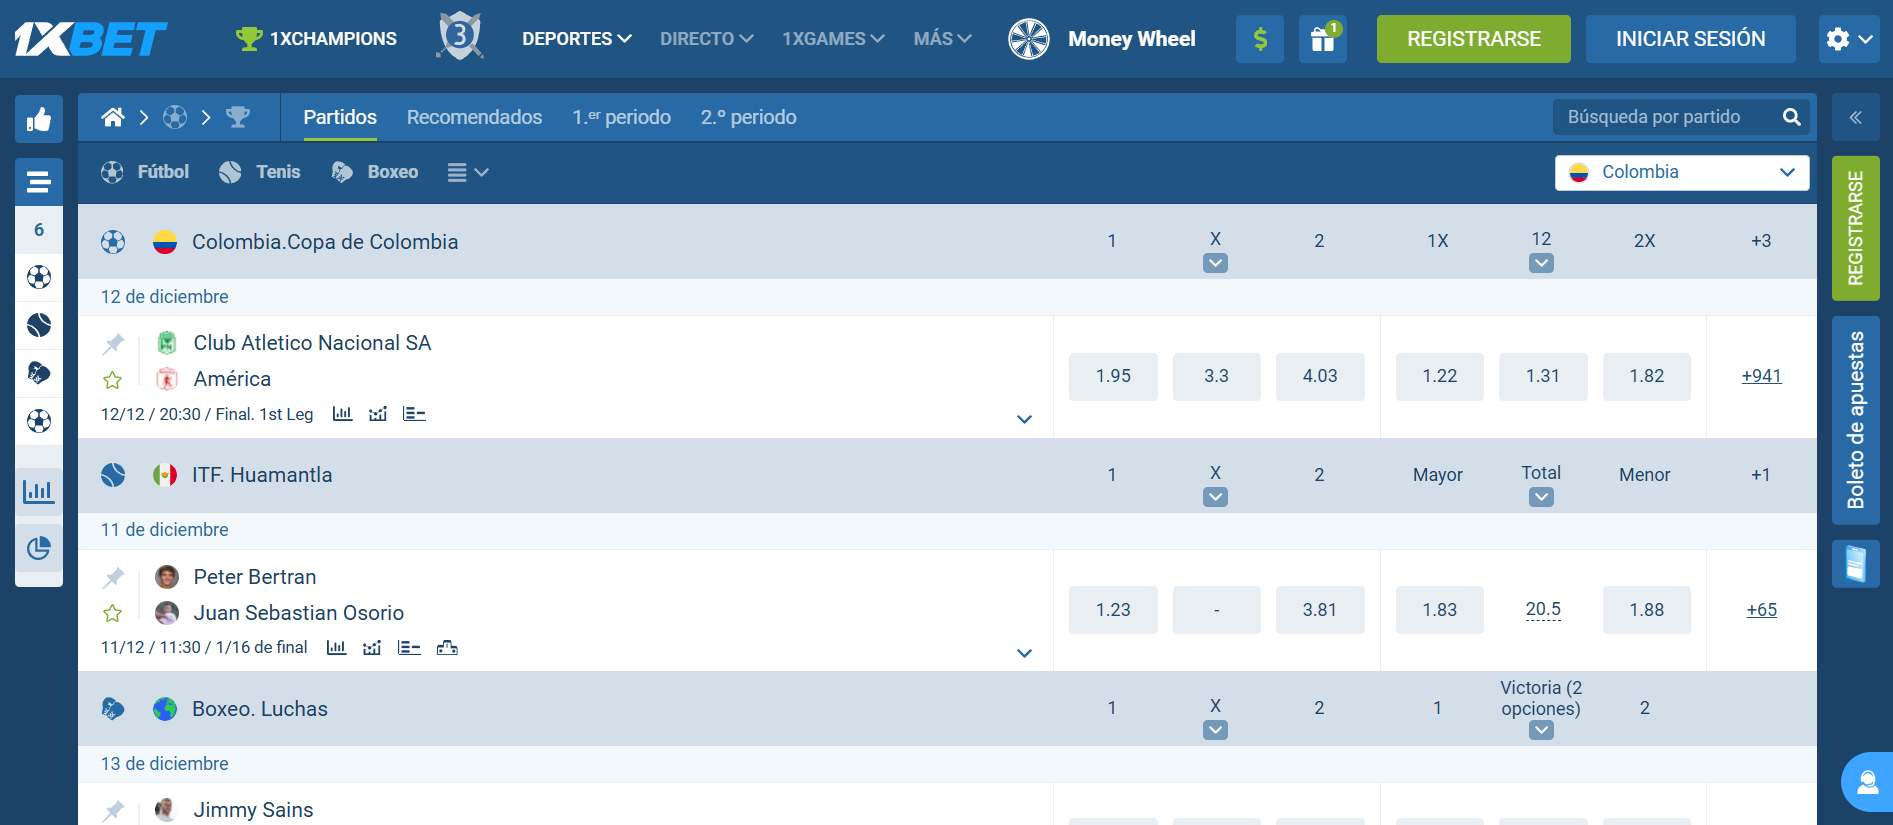Expand Nacional vs América match chevron
The width and height of the screenshot is (1893, 825).
click(1024, 419)
